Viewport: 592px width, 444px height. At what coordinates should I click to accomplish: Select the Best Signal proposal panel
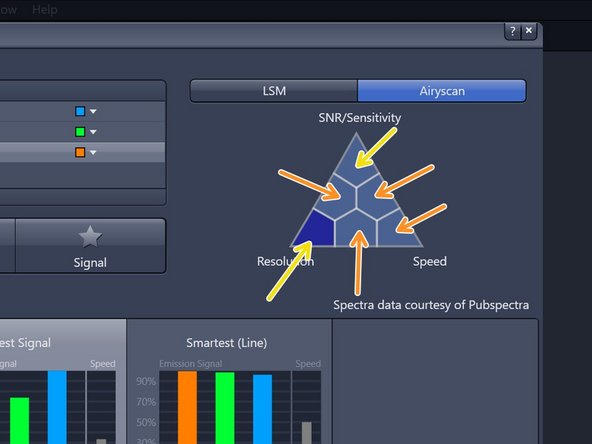coord(62,381)
